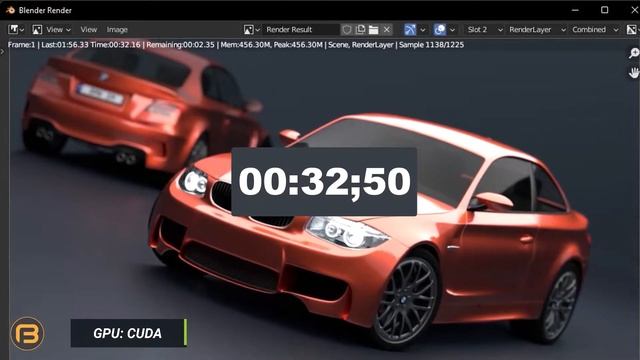Open image using the folder icon
Screen dimensions: 640x360
point(373,29)
